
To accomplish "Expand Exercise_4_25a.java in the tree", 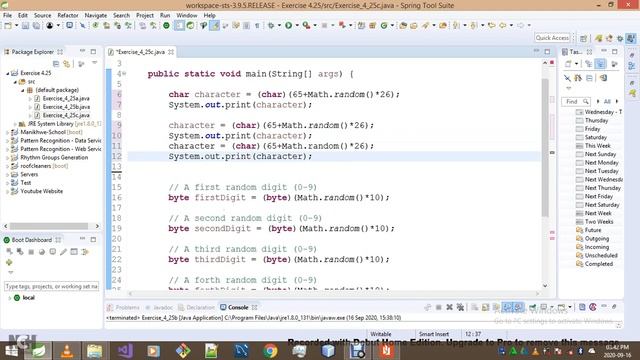I will [30, 98].
